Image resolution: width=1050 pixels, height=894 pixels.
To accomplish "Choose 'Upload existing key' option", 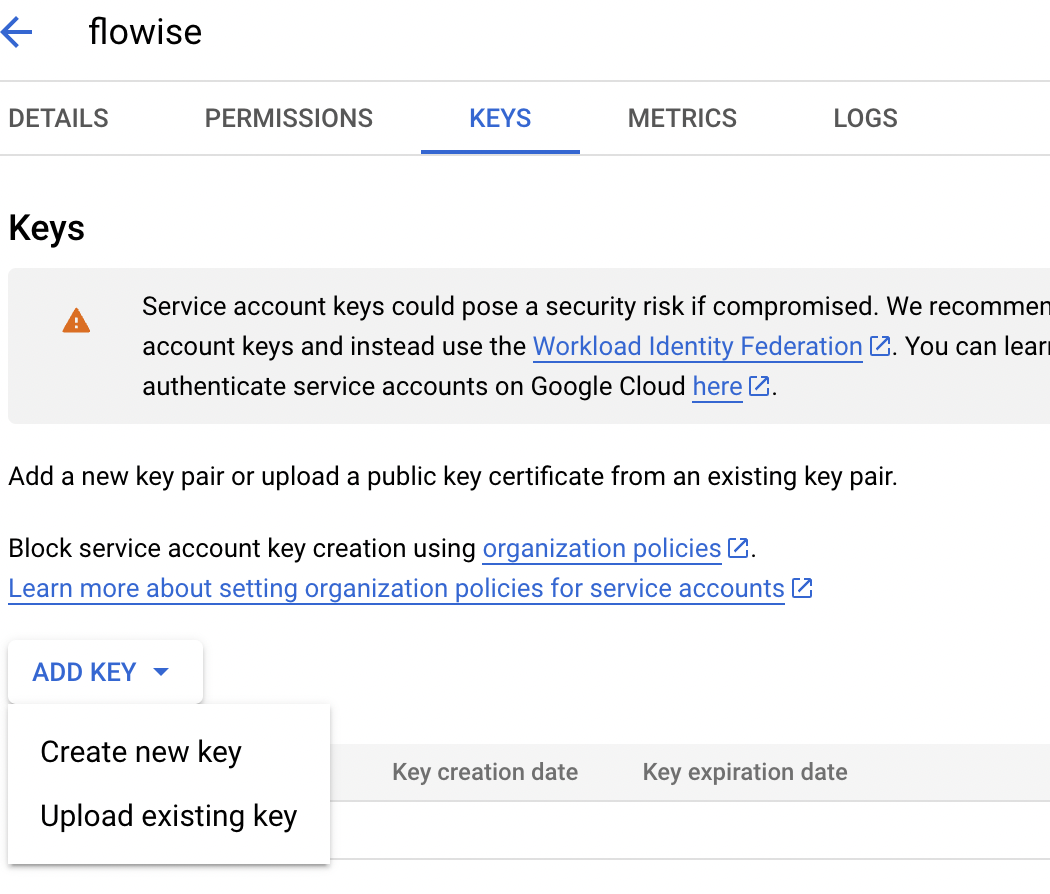I will 169,816.
